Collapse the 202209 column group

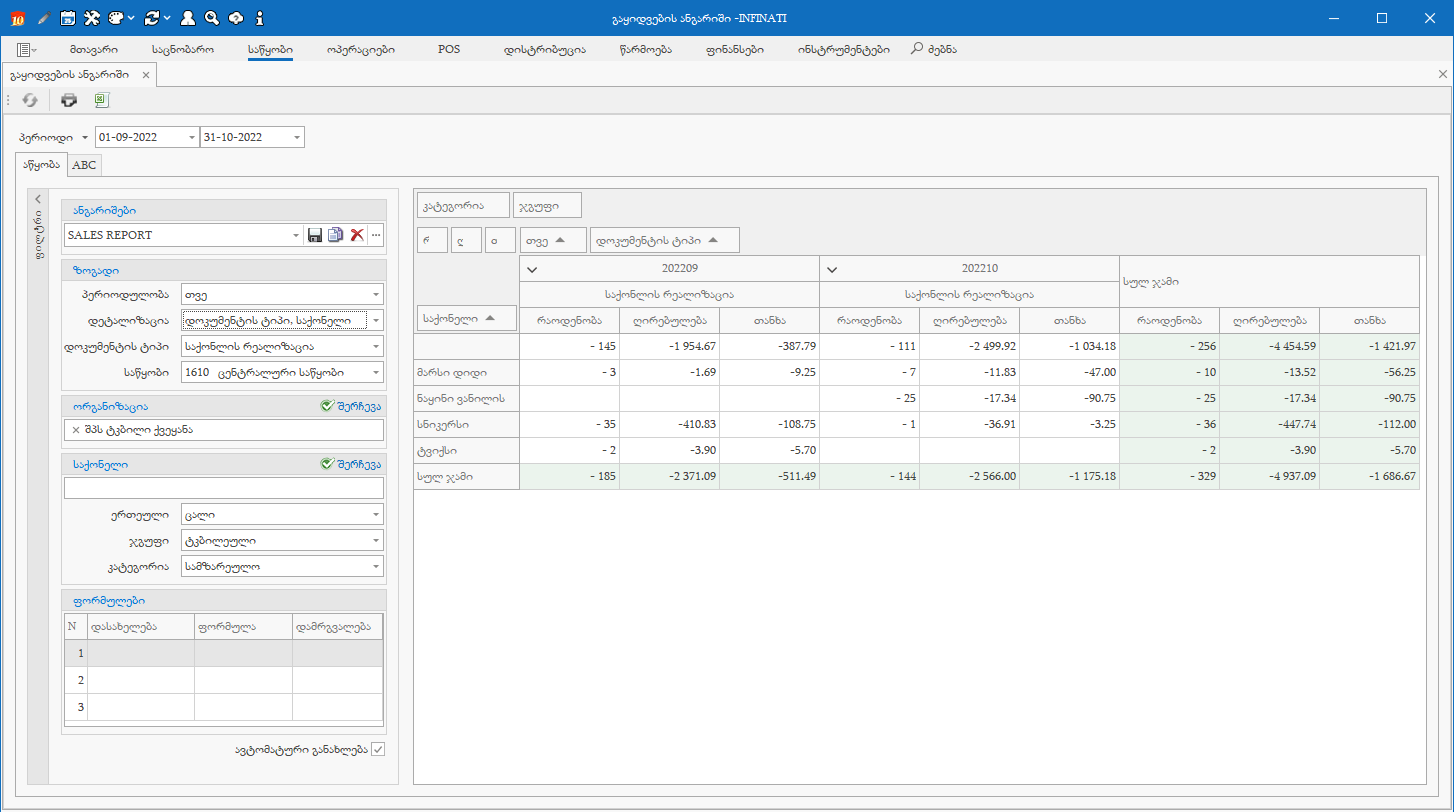tap(532, 269)
